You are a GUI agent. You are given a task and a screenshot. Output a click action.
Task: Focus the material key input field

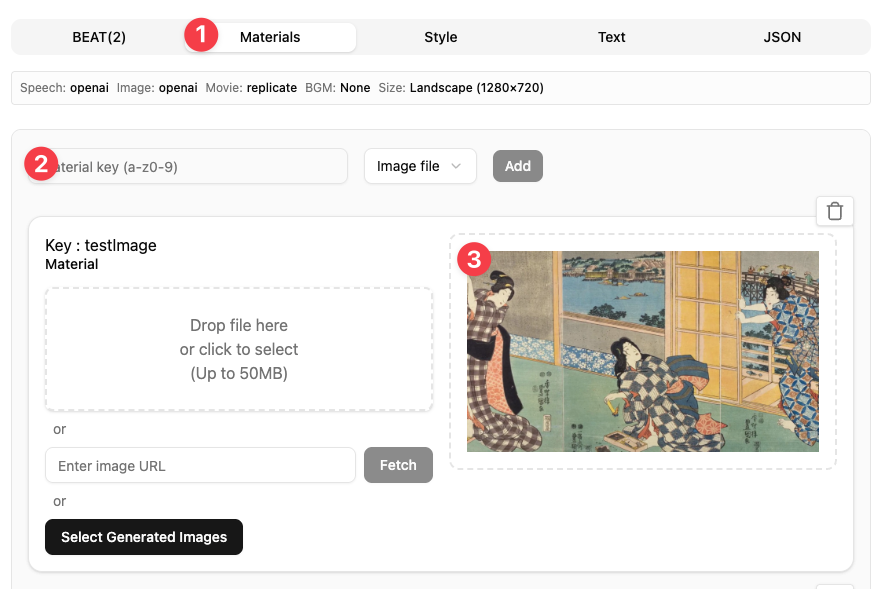click(x=188, y=166)
